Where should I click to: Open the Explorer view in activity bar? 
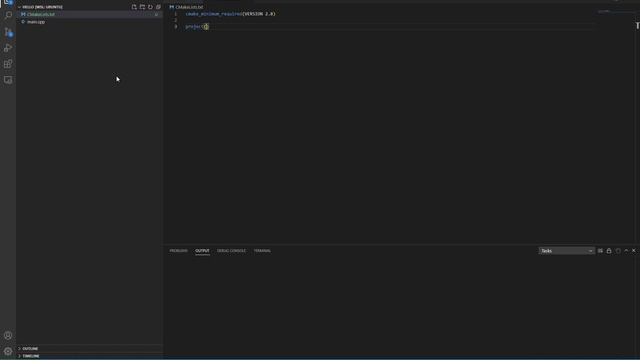8,2
